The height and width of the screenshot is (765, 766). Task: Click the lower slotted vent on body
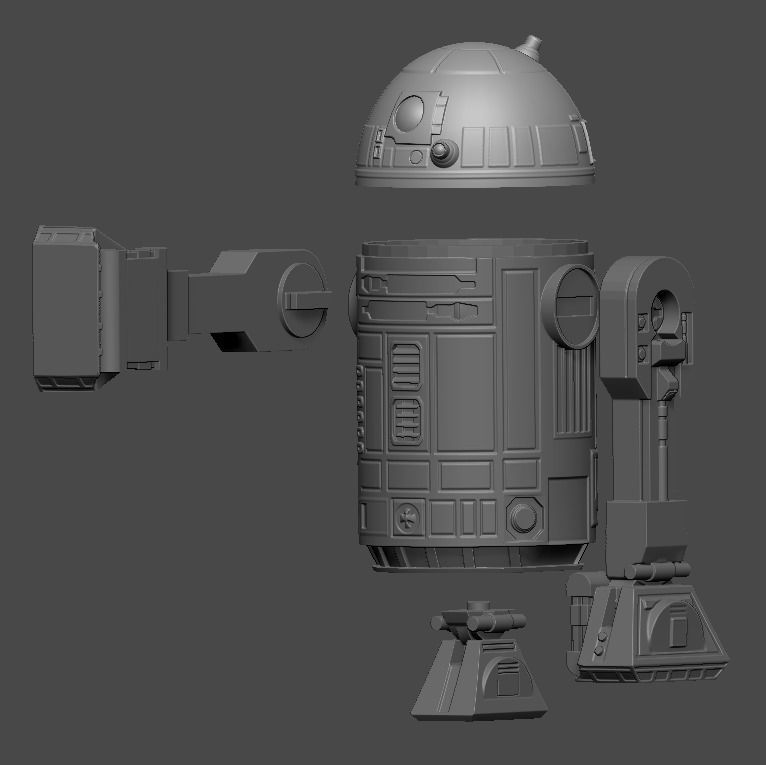(407, 421)
